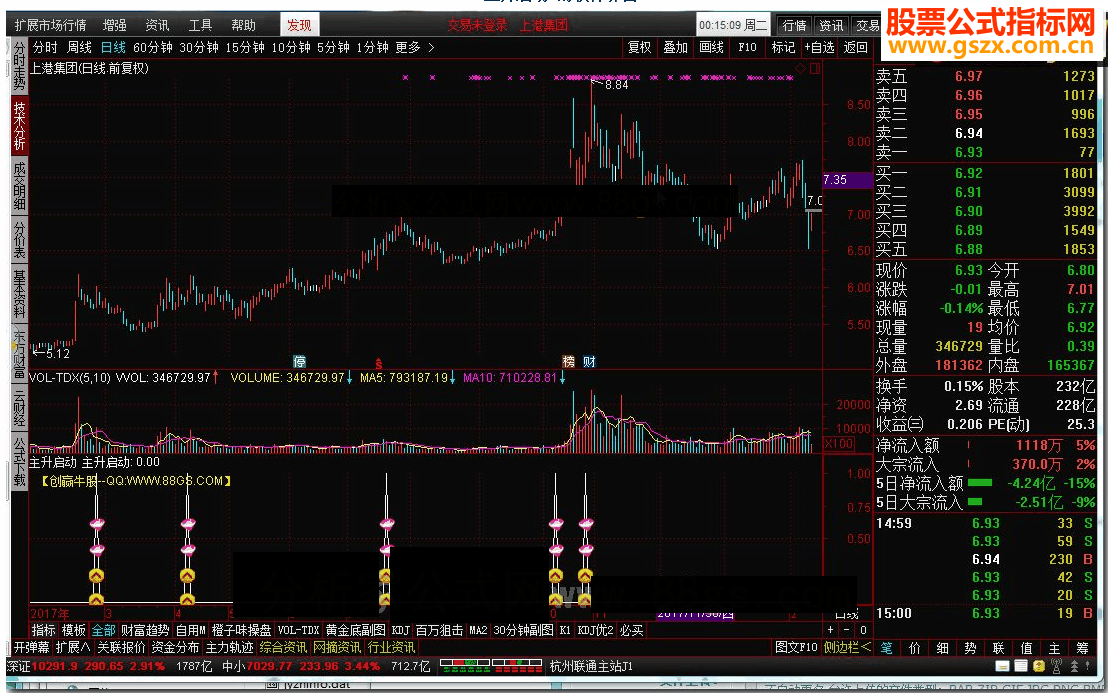Select the KDJ indicator tab
This screenshot has width=1108, height=693.
[401, 630]
